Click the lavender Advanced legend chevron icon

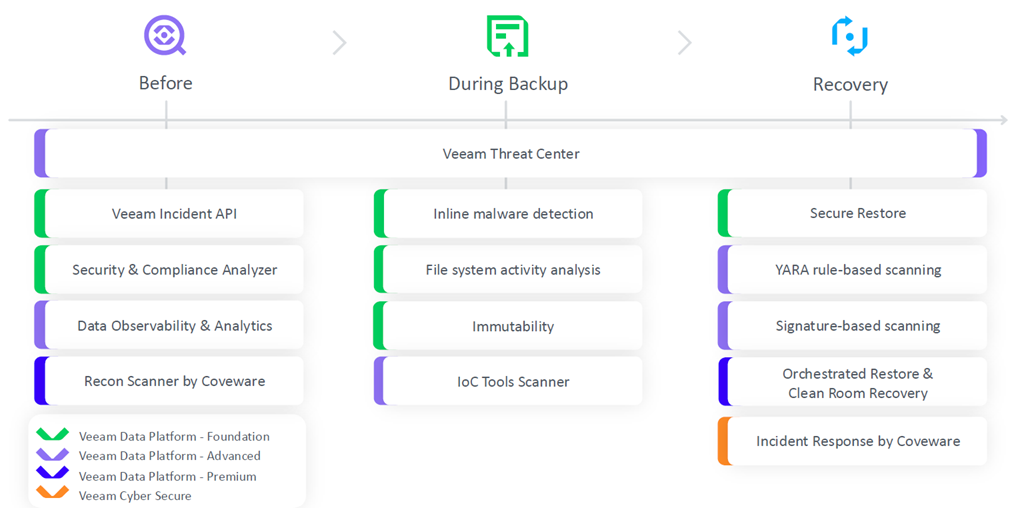[52, 455]
